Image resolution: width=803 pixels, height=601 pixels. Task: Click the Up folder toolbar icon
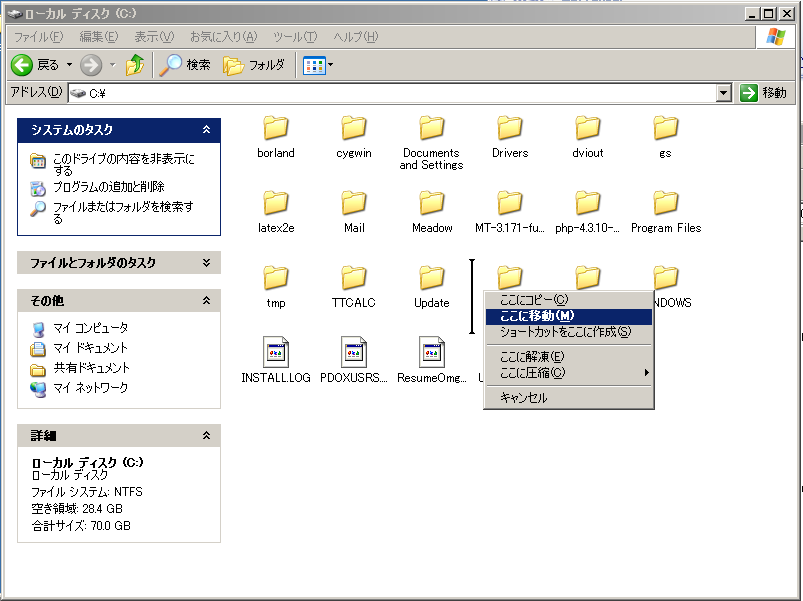(x=135, y=65)
